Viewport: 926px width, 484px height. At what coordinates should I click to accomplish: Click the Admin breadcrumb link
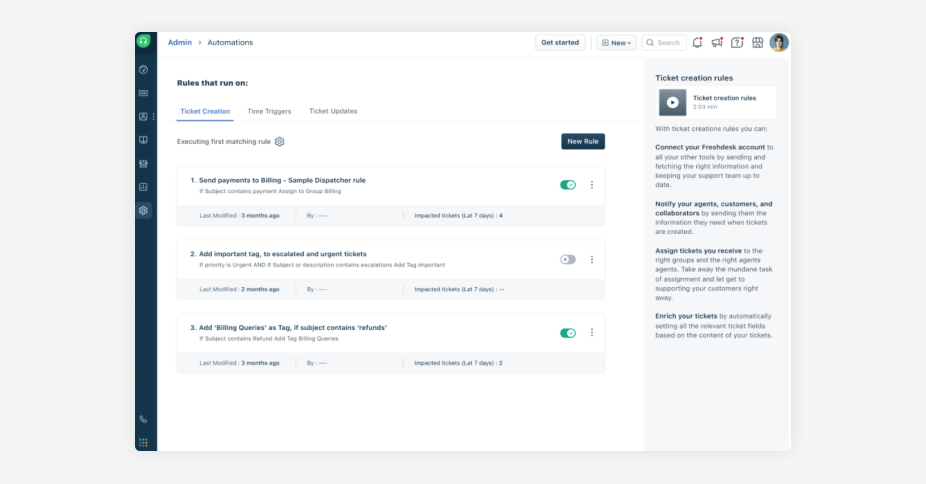coord(180,43)
